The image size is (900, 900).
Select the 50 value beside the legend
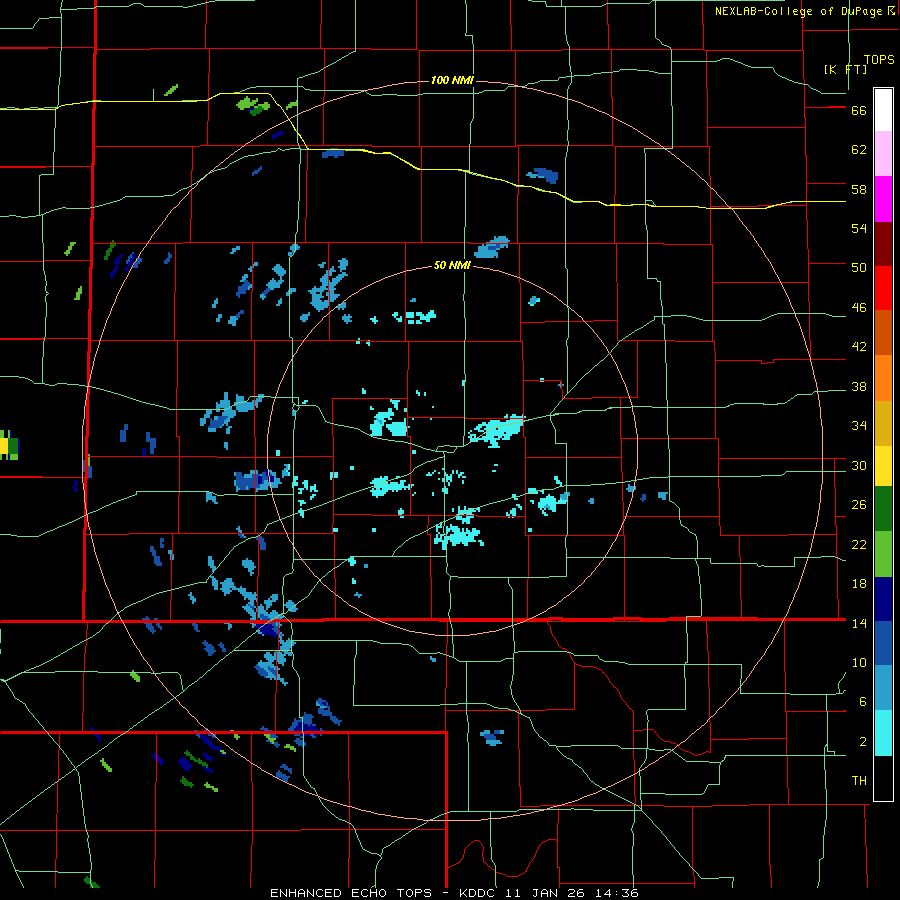tap(859, 268)
